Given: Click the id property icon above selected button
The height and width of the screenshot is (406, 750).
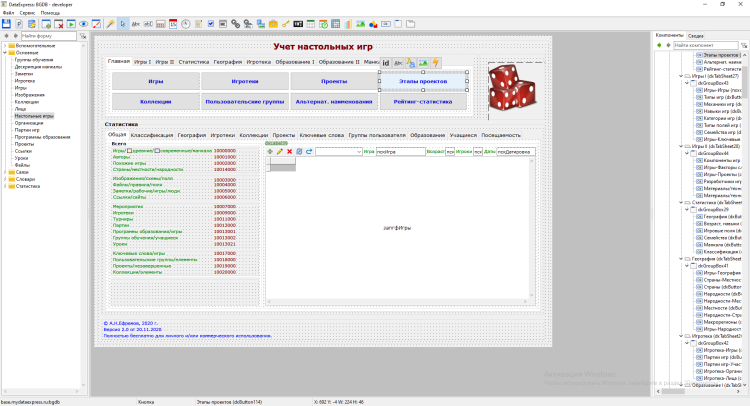Looking at the screenshot, I should 386,63.
